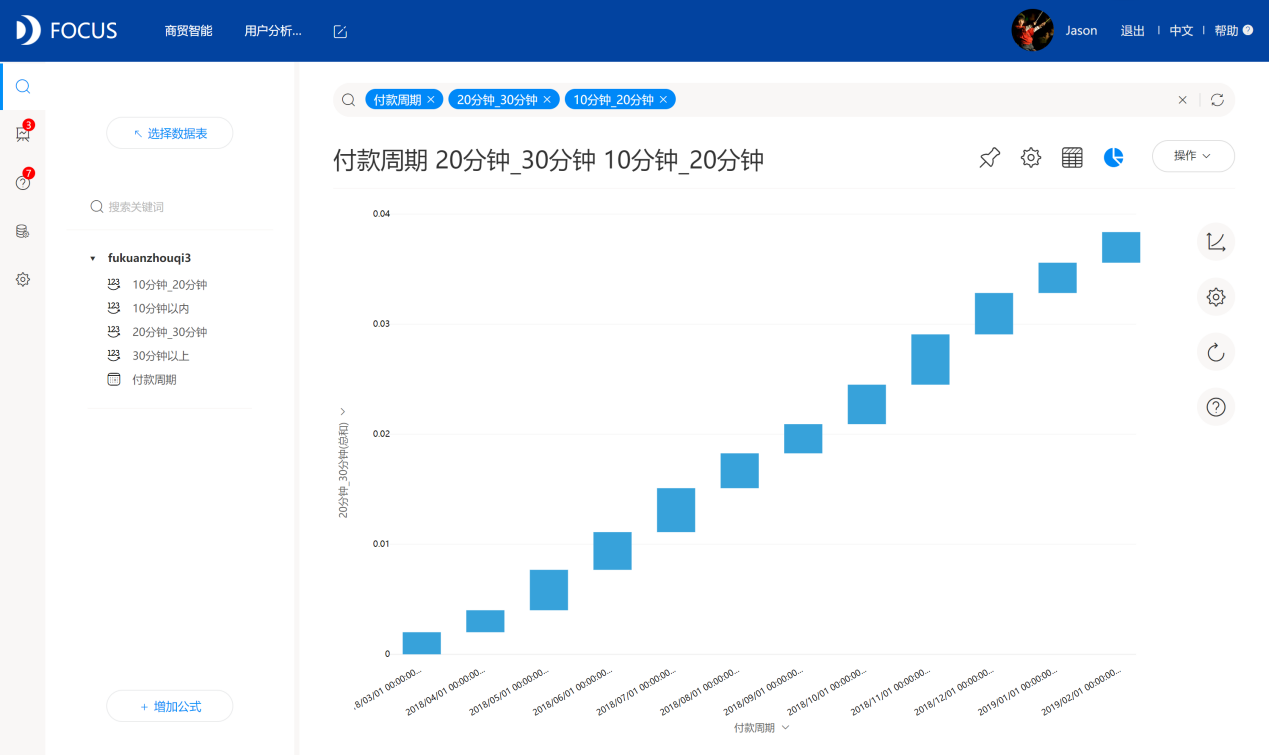Open the 操作 dropdown menu

[x=1192, y=157]
